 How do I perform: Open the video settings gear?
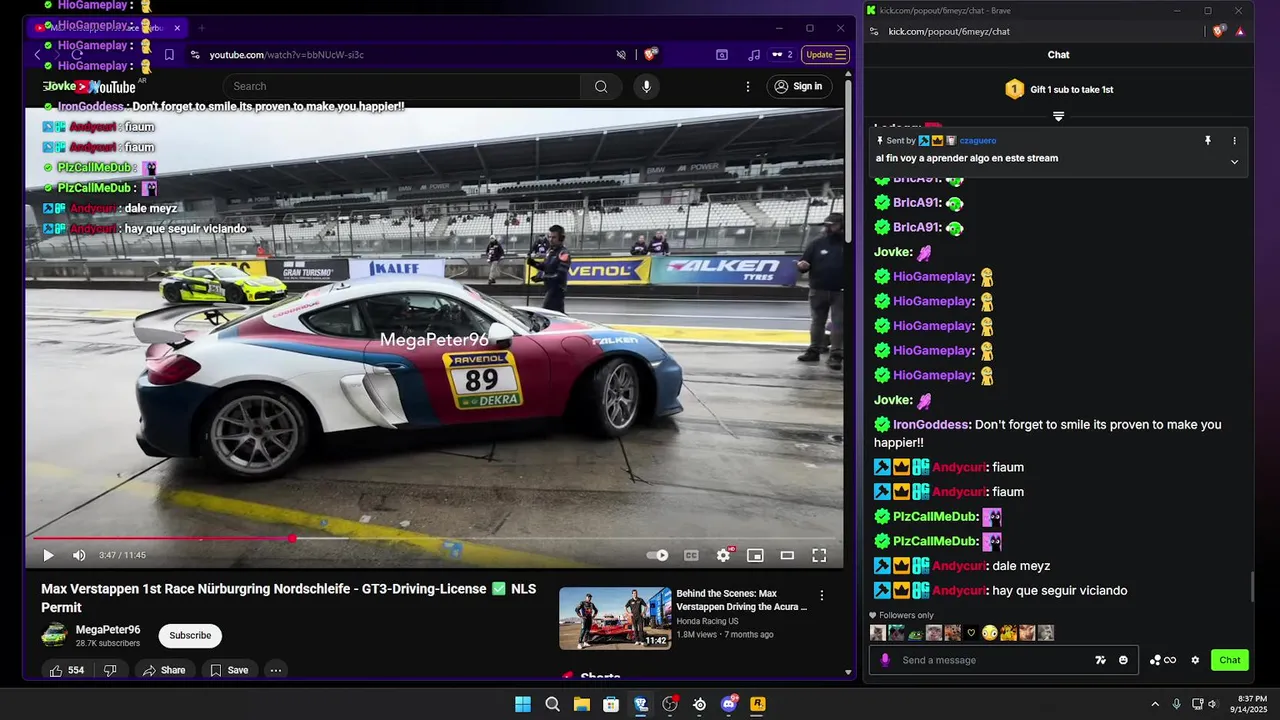(x=723, y=555)
